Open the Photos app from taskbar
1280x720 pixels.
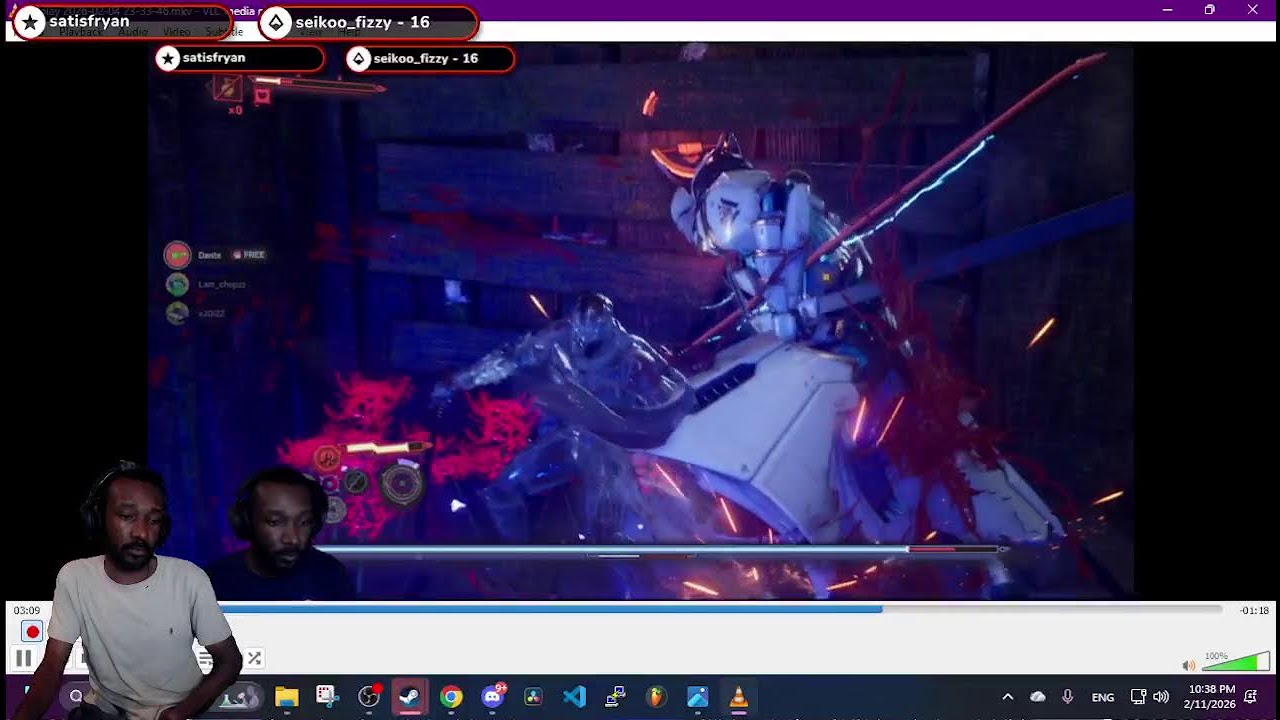[x=697, y=697]
